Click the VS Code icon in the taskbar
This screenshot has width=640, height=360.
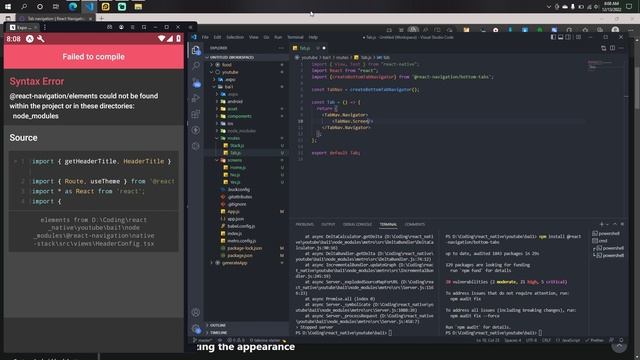tap(89, 7)
